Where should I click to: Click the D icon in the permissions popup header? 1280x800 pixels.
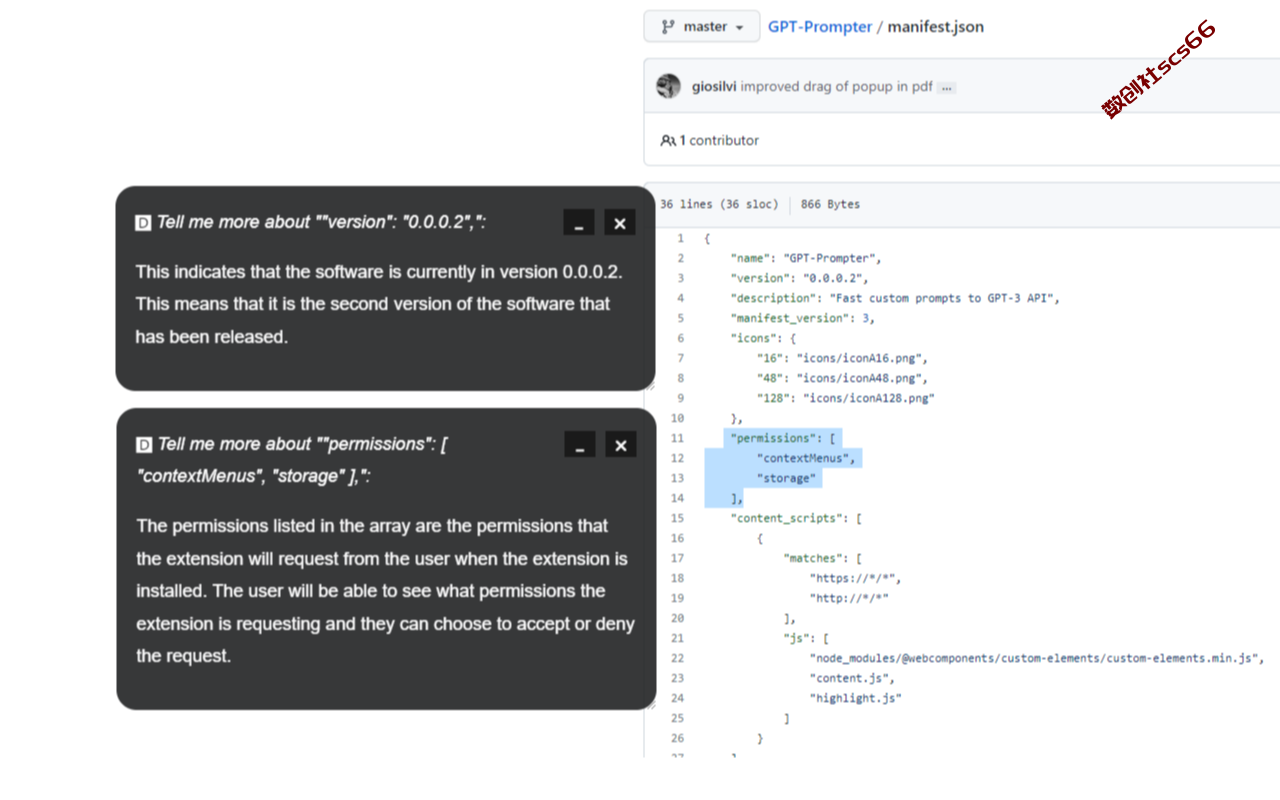point(144,445)
